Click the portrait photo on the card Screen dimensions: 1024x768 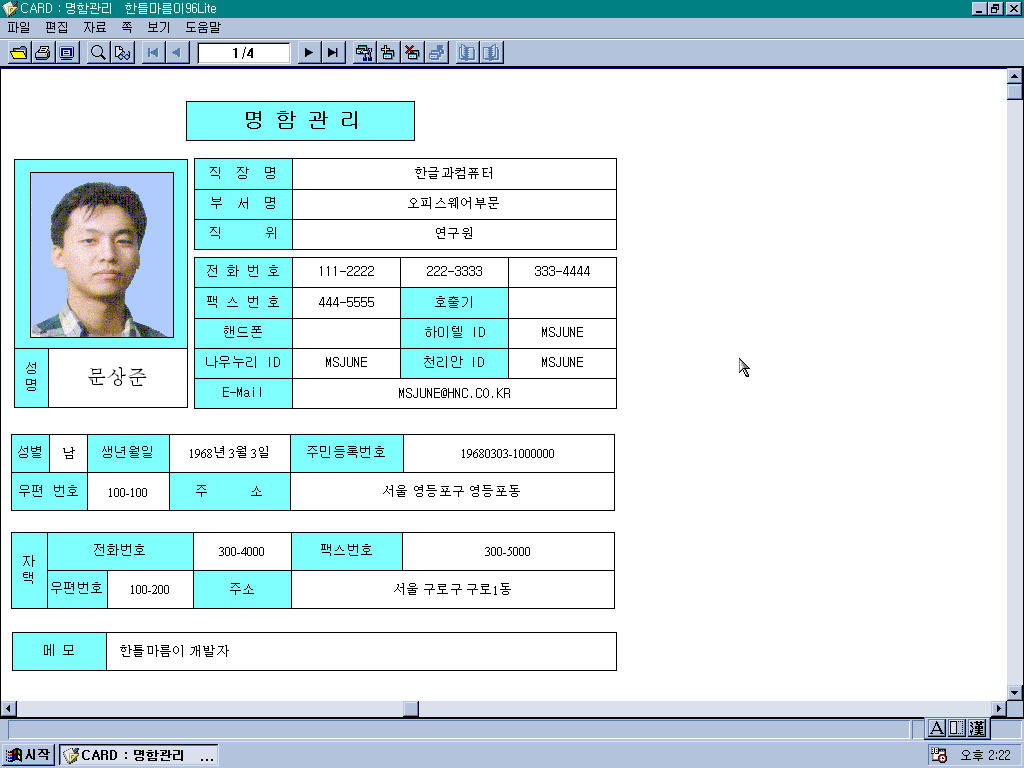[102, 255]
